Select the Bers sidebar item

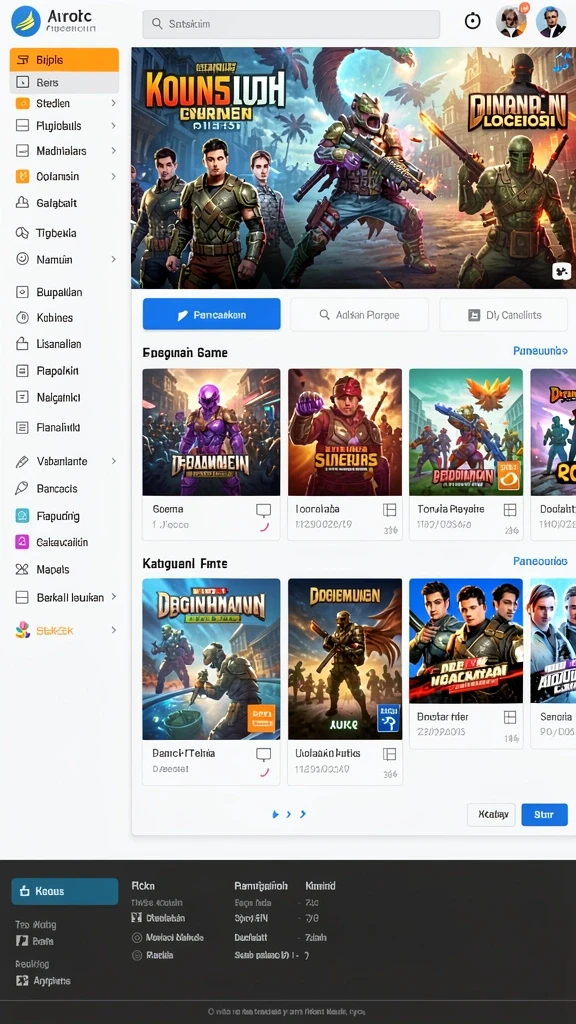[64, 82]
